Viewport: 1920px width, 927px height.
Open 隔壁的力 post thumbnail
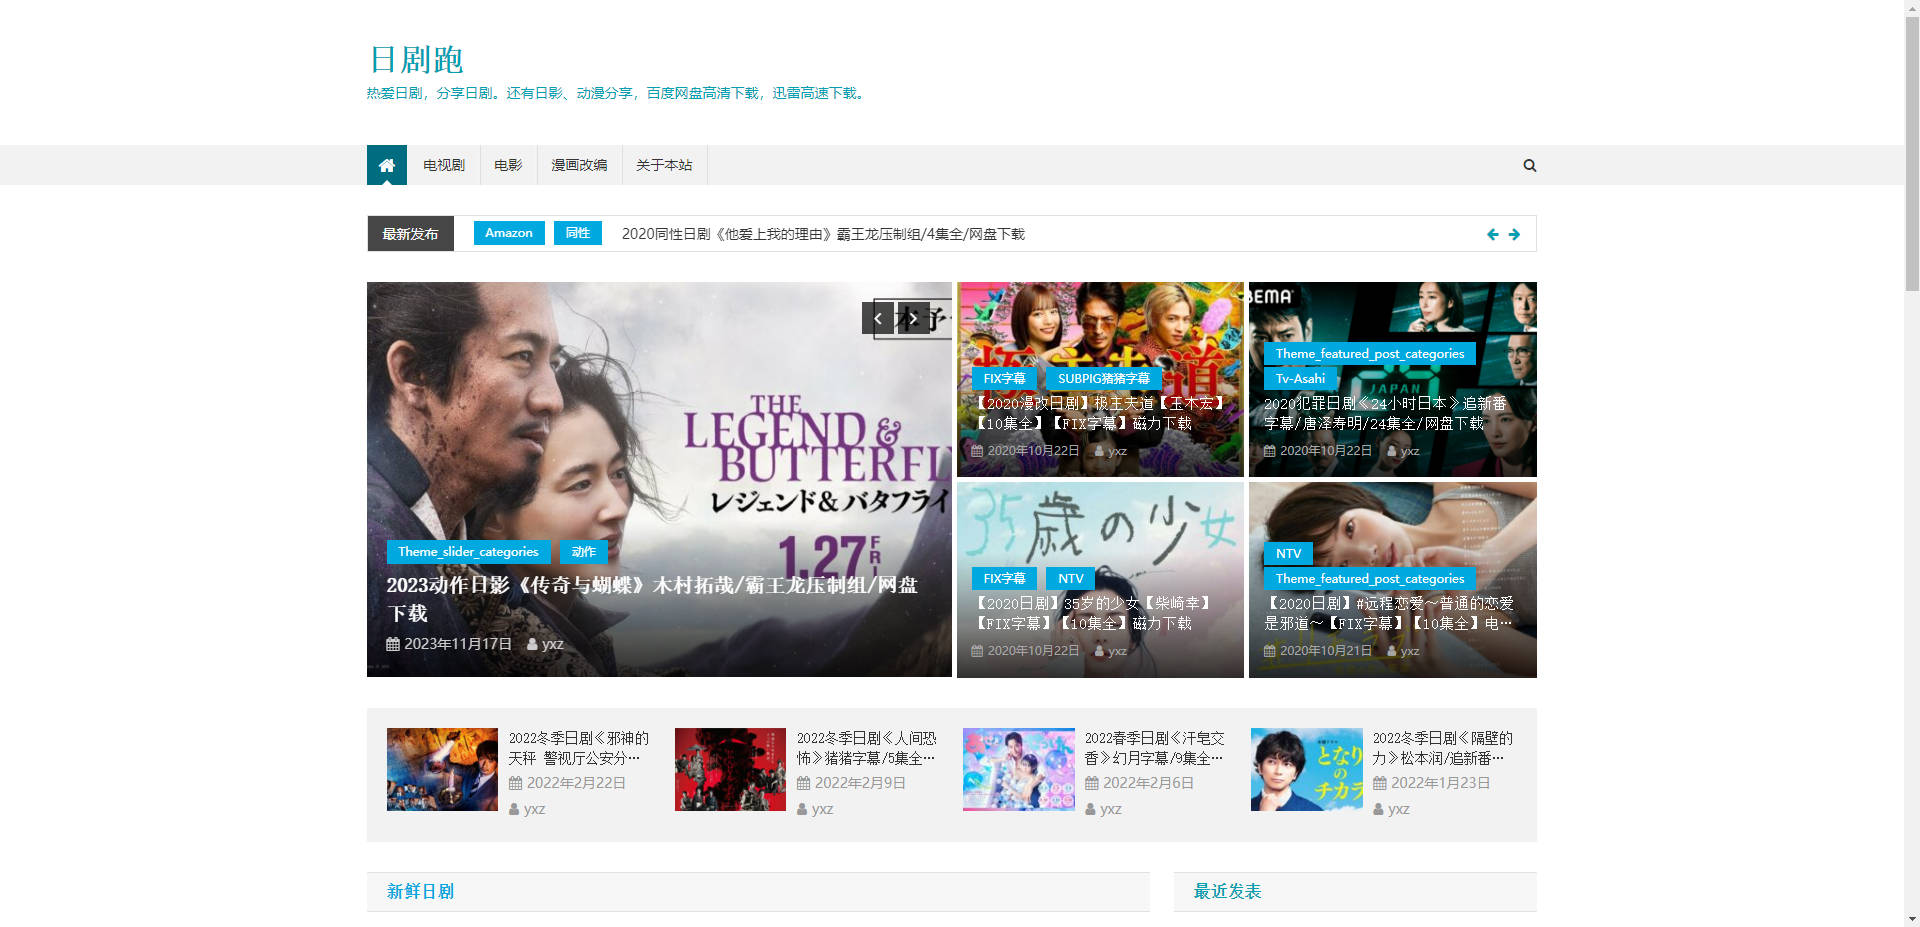(x=1306, y=769)
